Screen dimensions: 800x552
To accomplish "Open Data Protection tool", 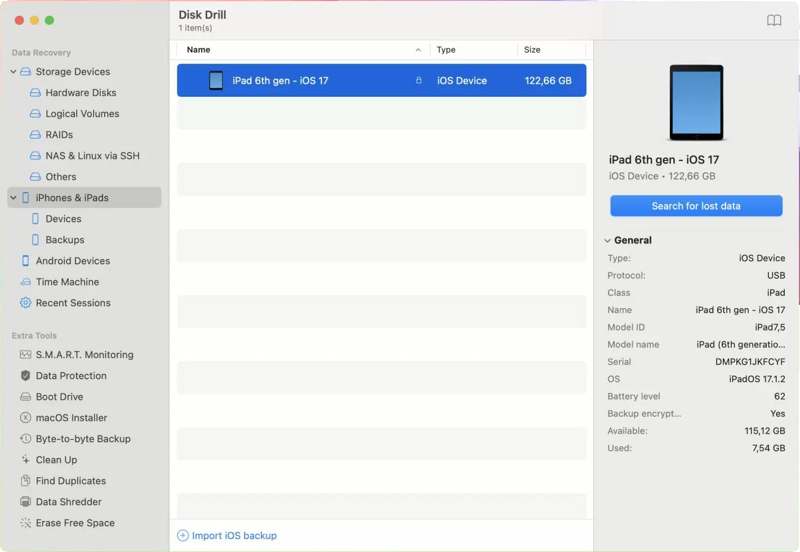I will tap(71, 375).
